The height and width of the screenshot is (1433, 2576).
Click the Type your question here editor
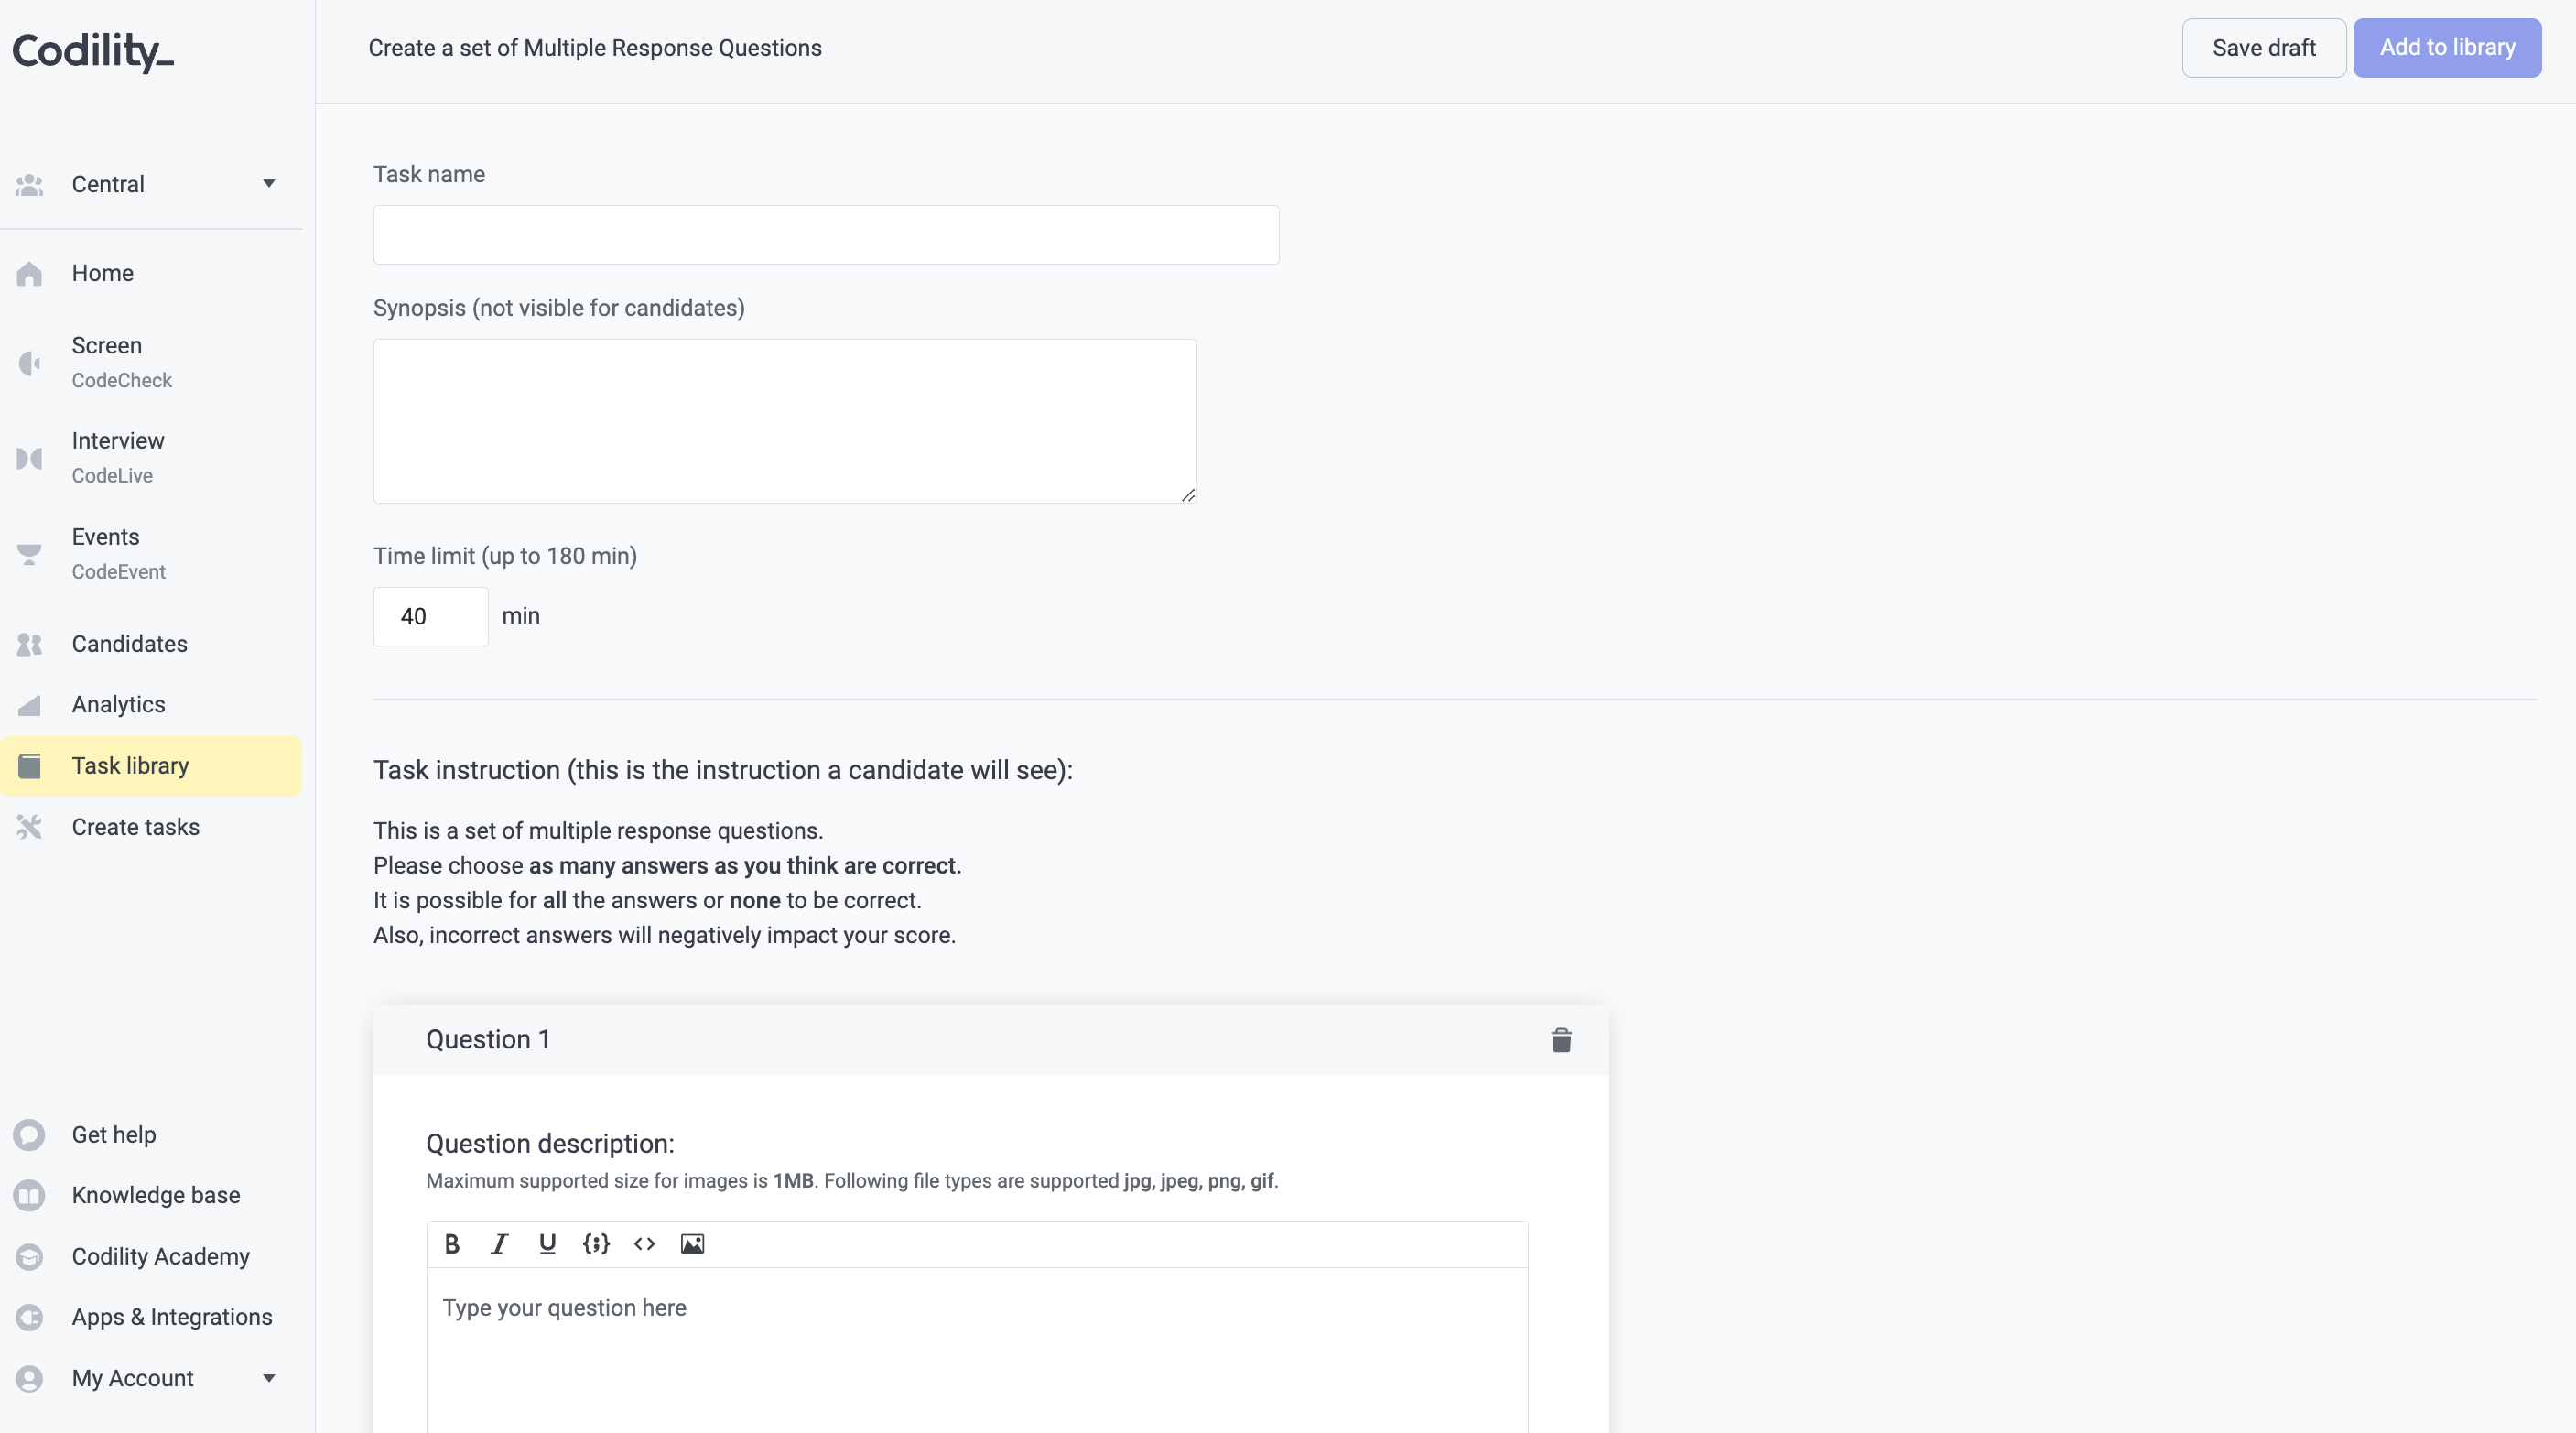[x=977, y=1350]
